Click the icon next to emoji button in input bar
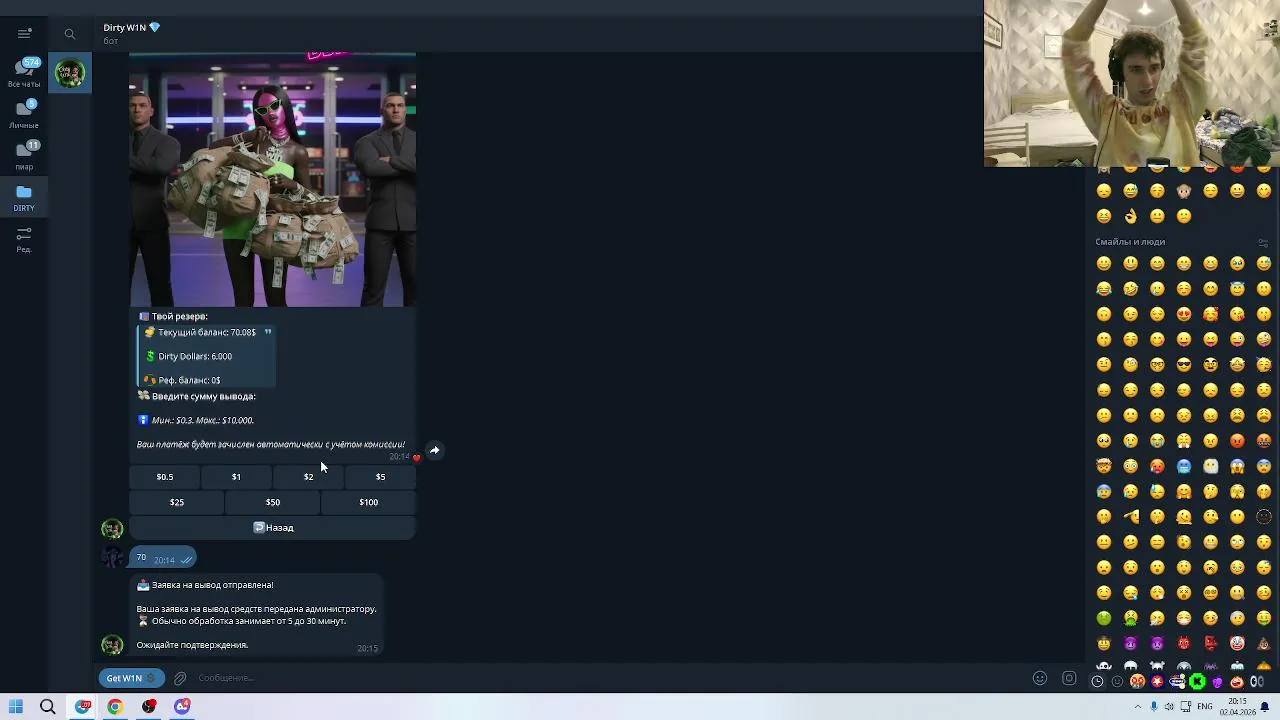Image resolution: width=1280 pixels, height=720 pixels. pyautogui.click(x=1069, y=678)
